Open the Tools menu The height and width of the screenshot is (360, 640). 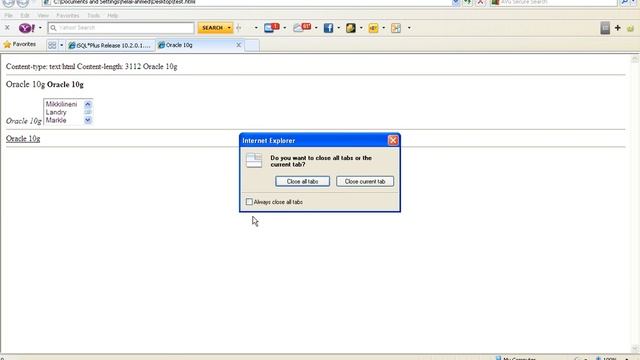click(x=93, y=16)
